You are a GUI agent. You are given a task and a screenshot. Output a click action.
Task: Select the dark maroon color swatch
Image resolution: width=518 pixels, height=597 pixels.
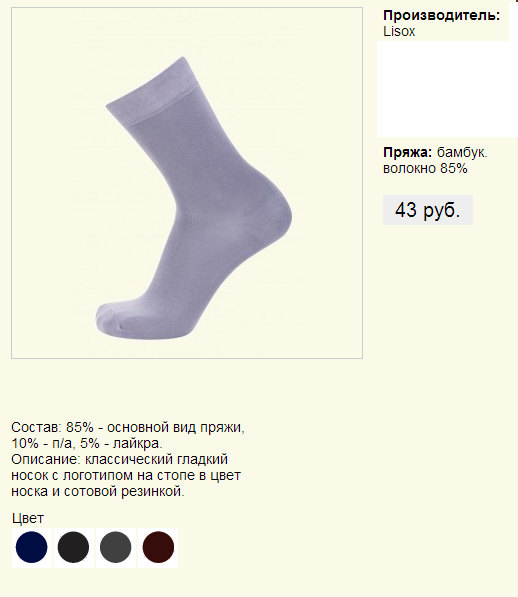pyautogui.click(x=158, y=548)
